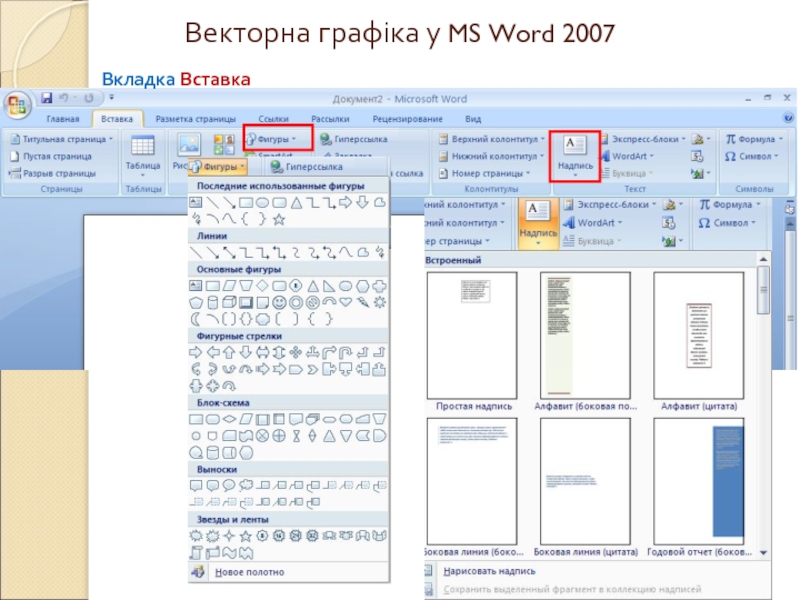Click the text box gallery scroll-down arrow
The width and height of the screenshot is (800, 600).
point(763,553)
